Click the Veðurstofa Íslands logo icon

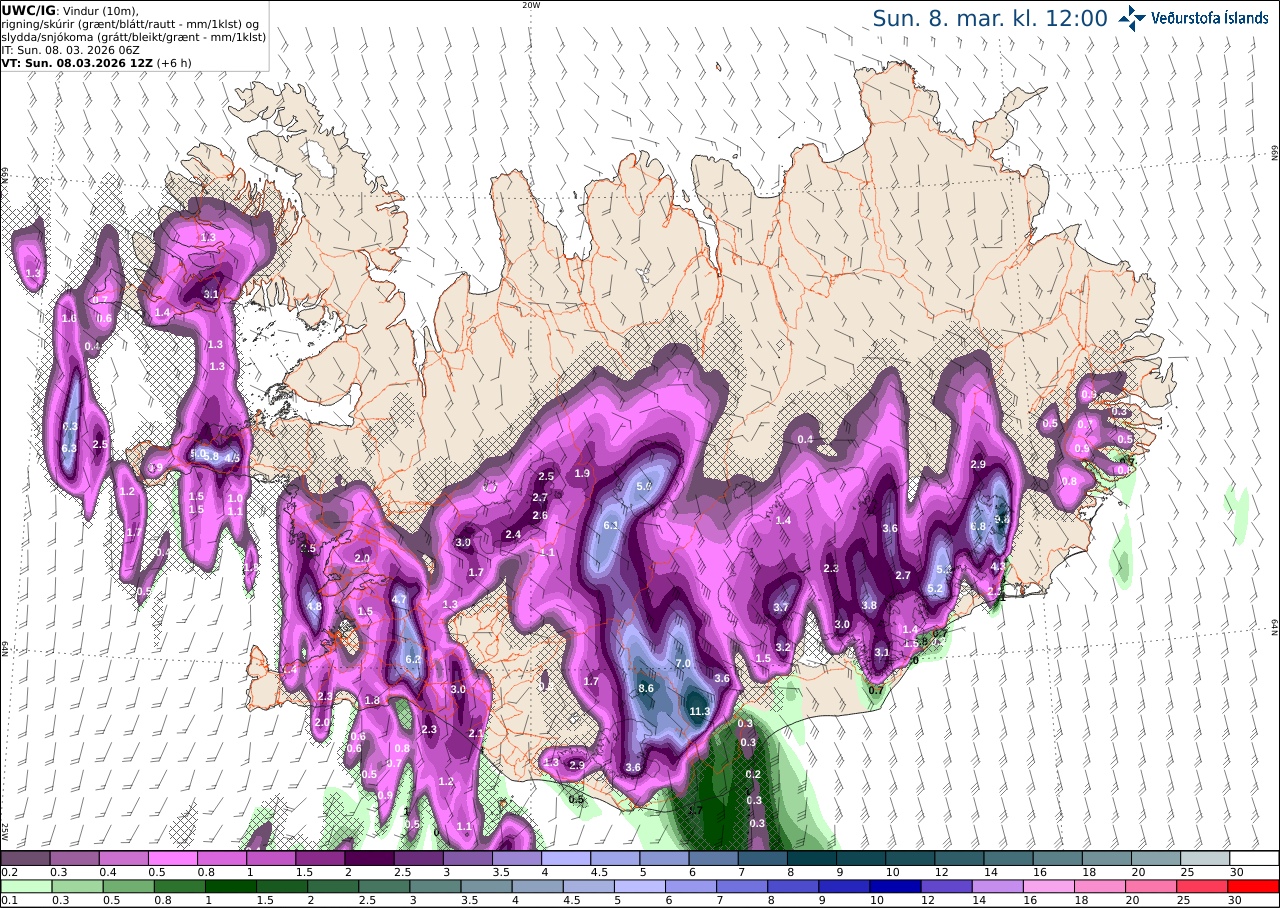(1131, 18)
